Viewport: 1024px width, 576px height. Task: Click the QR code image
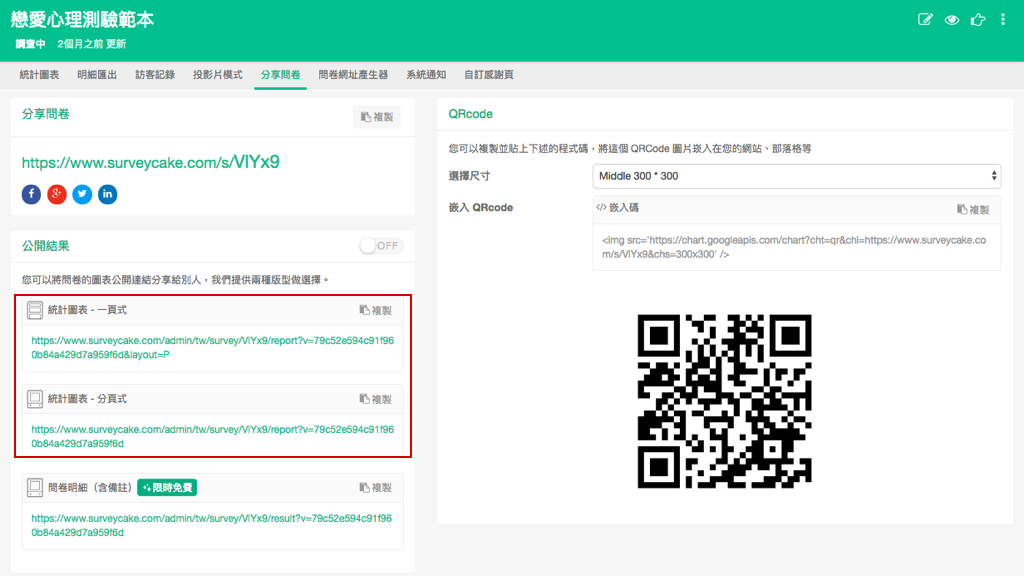(x=725, y=400)
